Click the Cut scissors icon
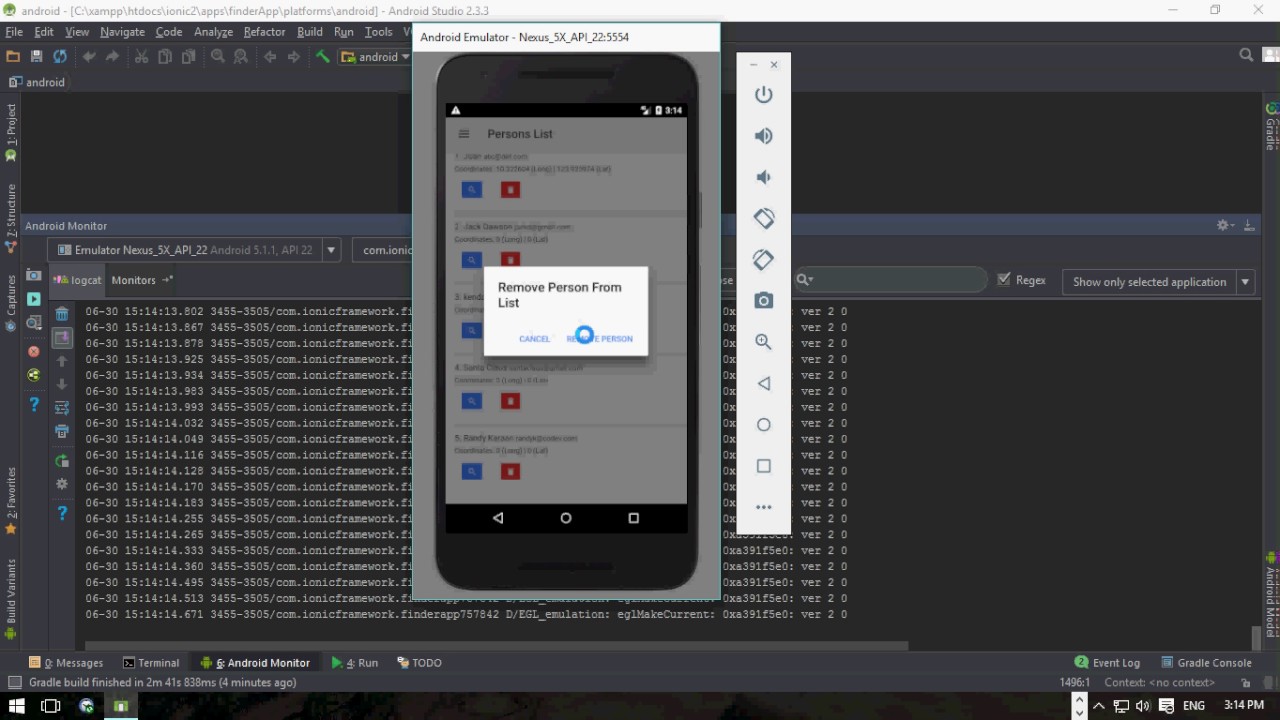1280x720 pixels. pyautogui.click(x=141, y=57)
